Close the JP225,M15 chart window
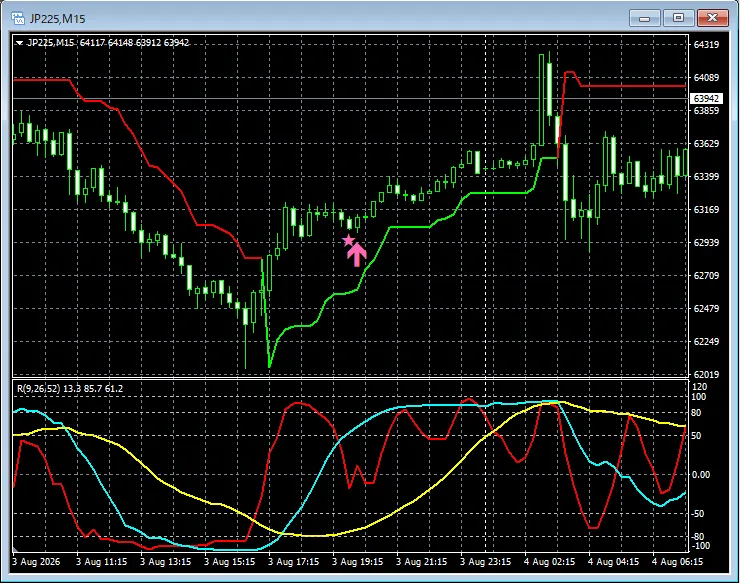 (x=713, y=18)
